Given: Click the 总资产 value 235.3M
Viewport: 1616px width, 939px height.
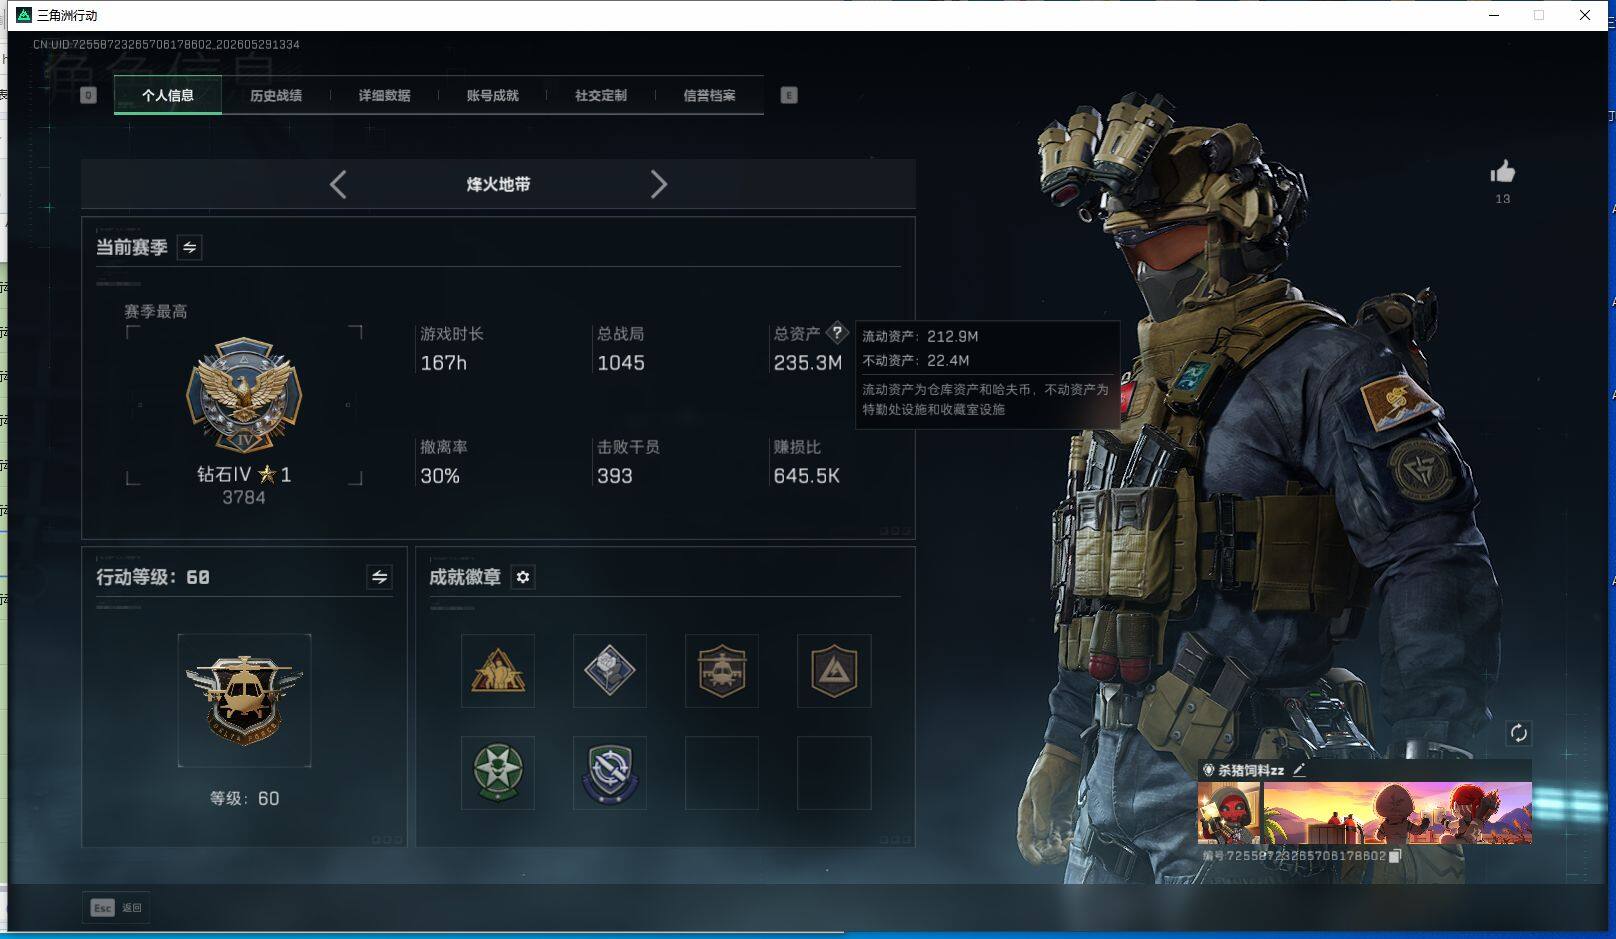Looking at the screenshot, I should [807, 363].
